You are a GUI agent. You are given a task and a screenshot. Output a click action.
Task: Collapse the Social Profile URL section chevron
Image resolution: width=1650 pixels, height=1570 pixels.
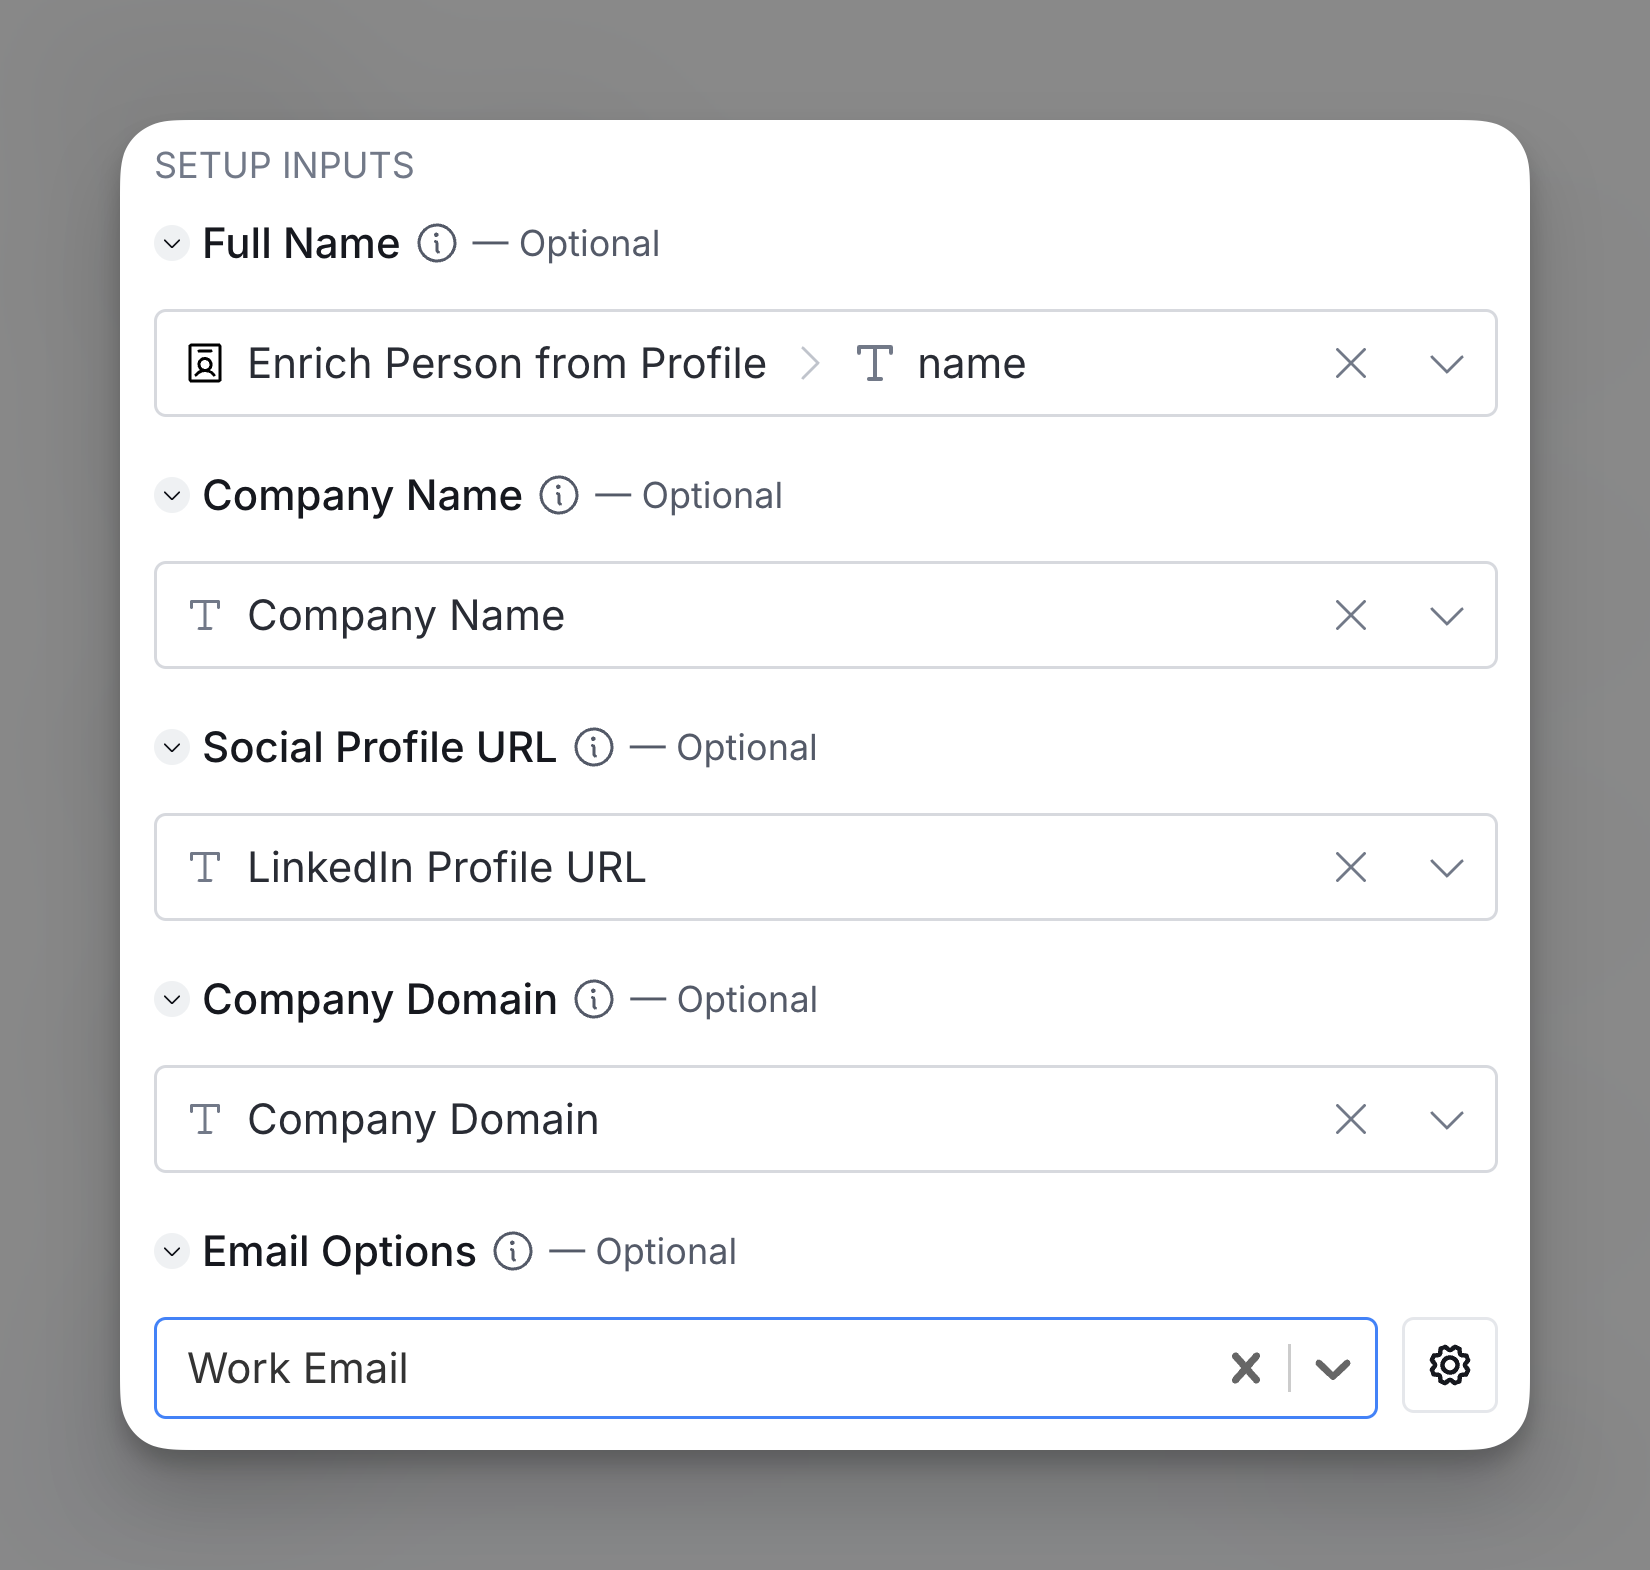(x=172, y=747)
